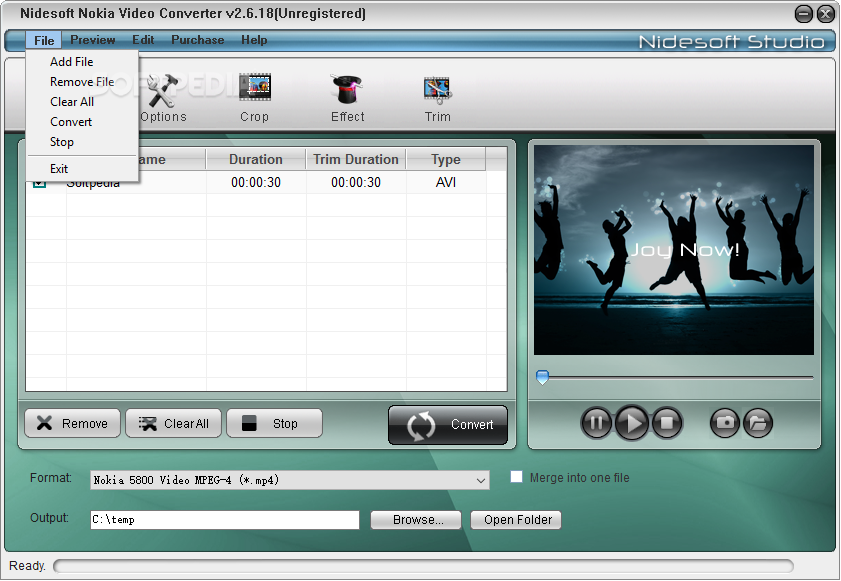Open the Edit menu

(x=143, y=40)
